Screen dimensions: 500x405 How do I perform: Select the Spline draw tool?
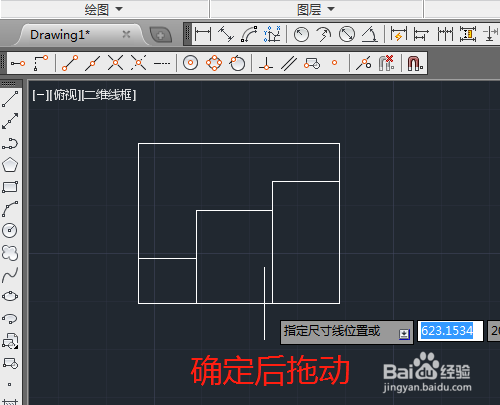pos(10,275)
